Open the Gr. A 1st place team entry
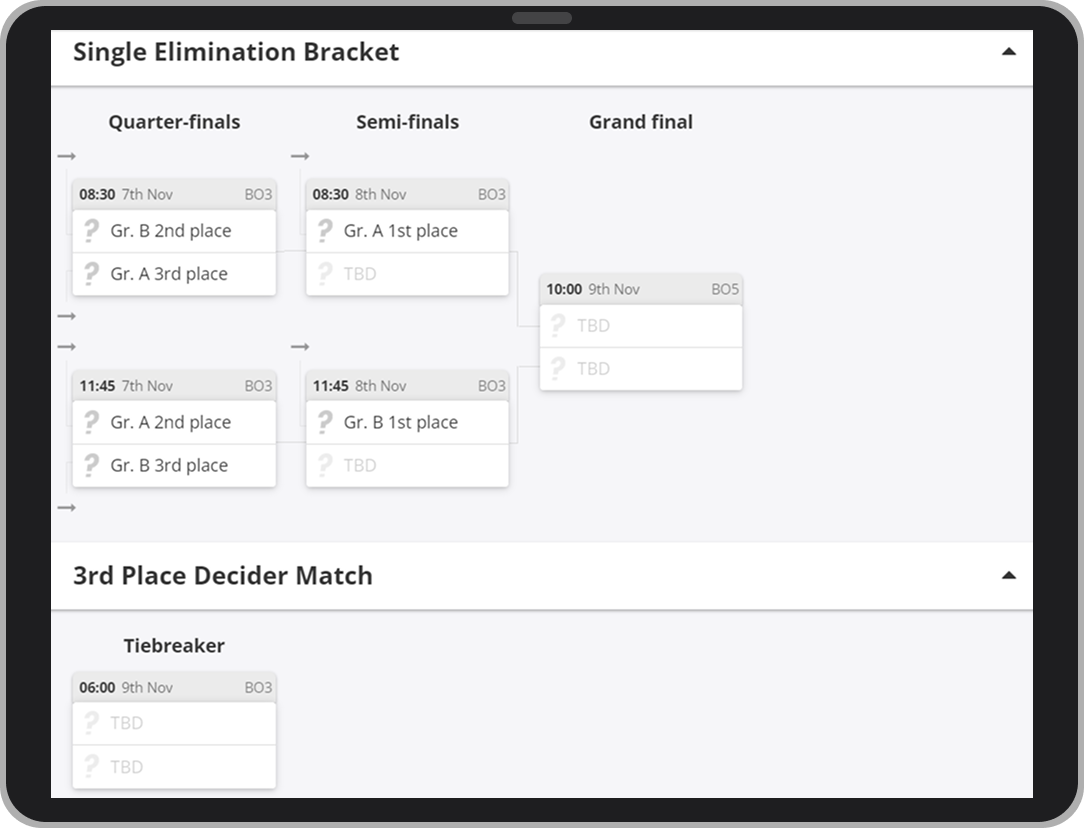This screenshot has height=828, width=1084. (x=401, y=231)
